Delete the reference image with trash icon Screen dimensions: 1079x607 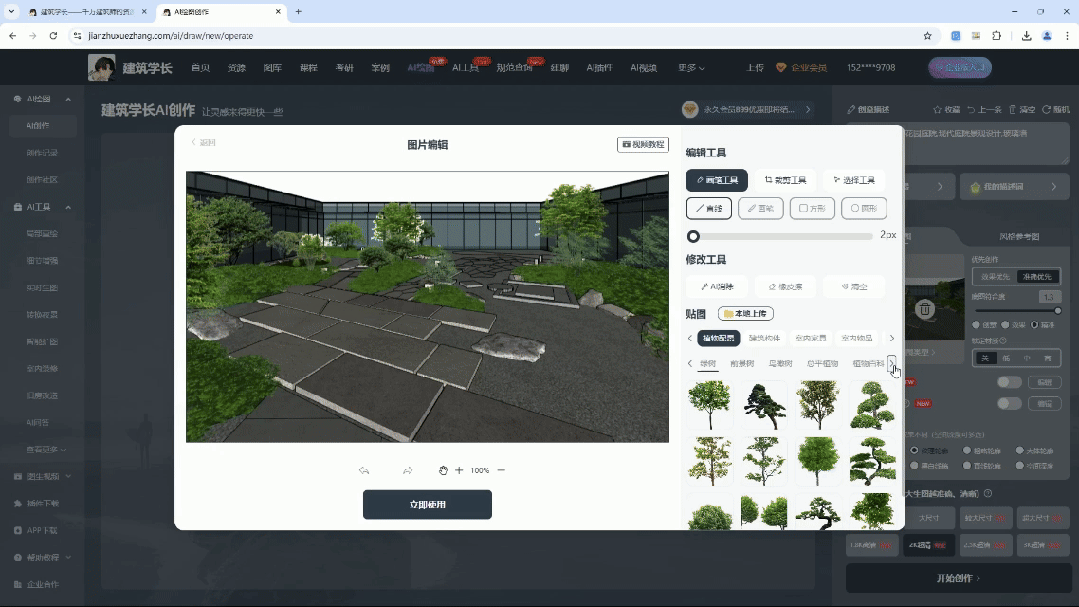[925, 310]
